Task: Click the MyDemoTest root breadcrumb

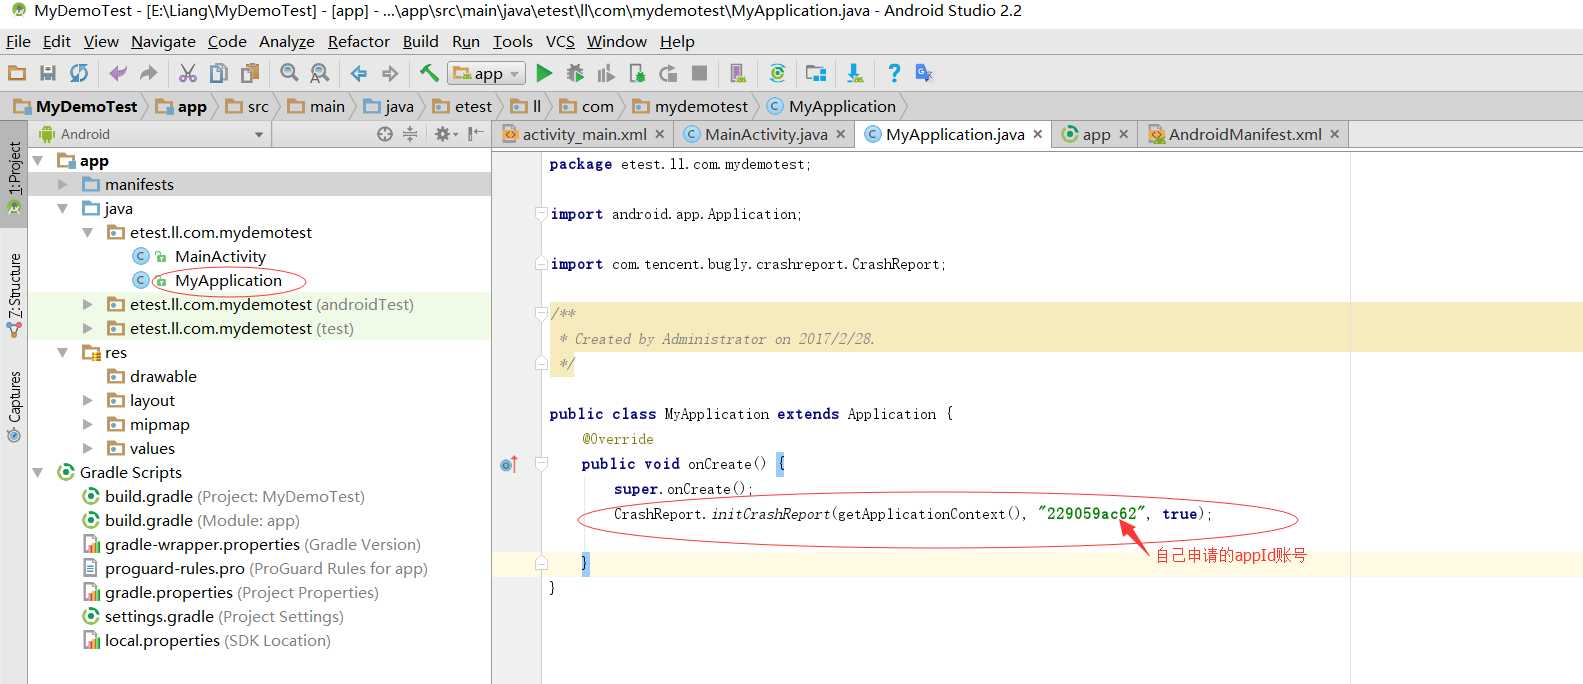Action: 76,106
